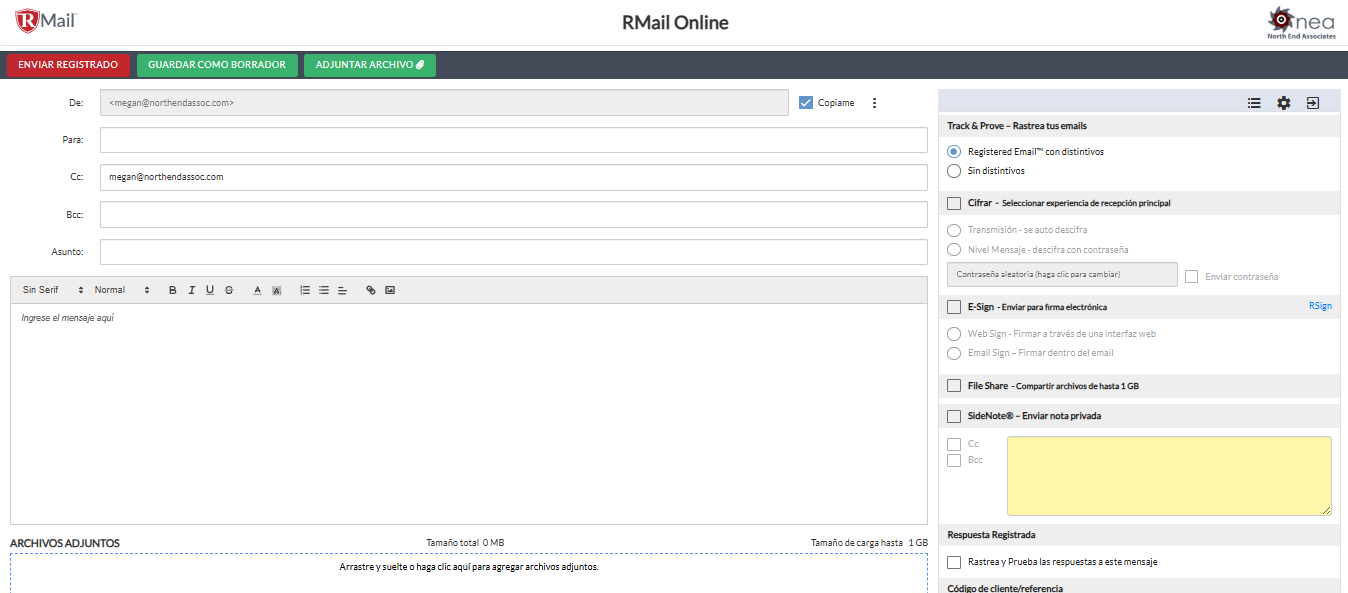Open the Sin Serif font dropdown
Viewport: 1348px width, 593px height.
53,290
